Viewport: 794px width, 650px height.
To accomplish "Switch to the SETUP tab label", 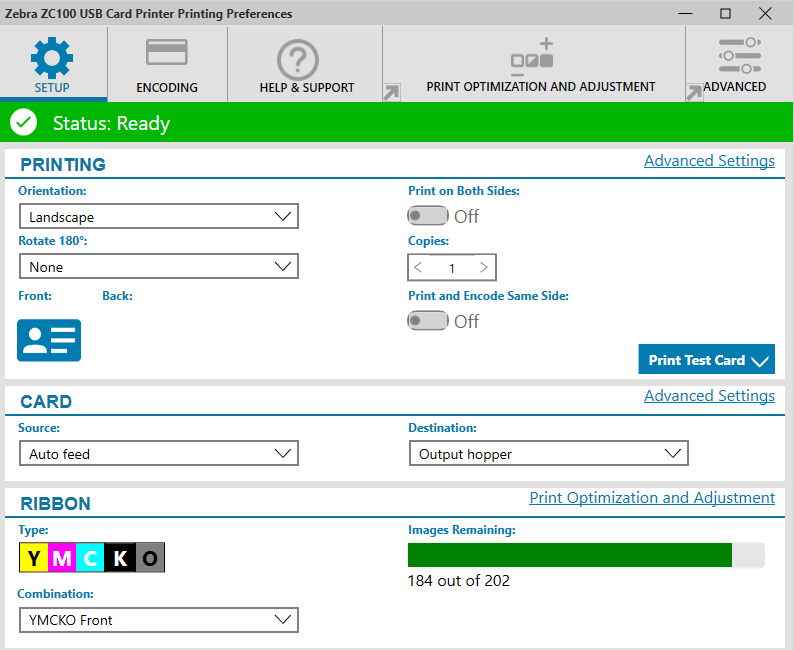I will [52, 88].
